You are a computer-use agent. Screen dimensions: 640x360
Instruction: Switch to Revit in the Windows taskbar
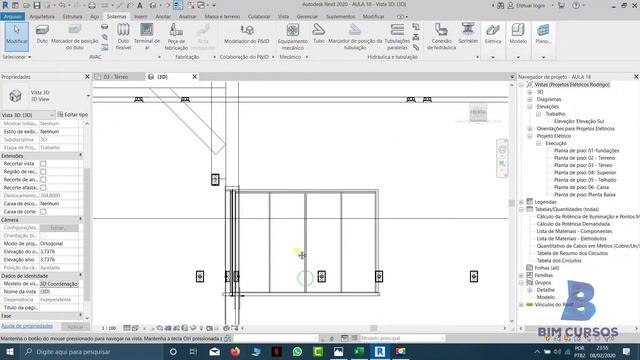click(x=380, y=351)
